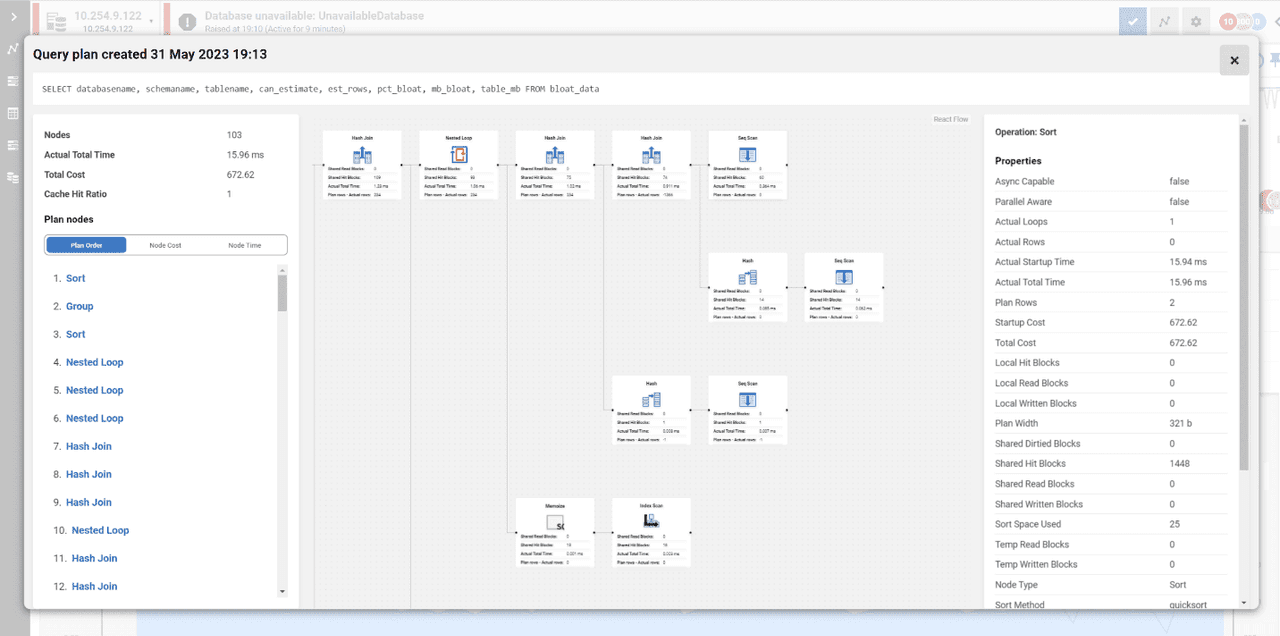
Task: Open the settings gear icon in header
Action: click(x=1195, y=21)
